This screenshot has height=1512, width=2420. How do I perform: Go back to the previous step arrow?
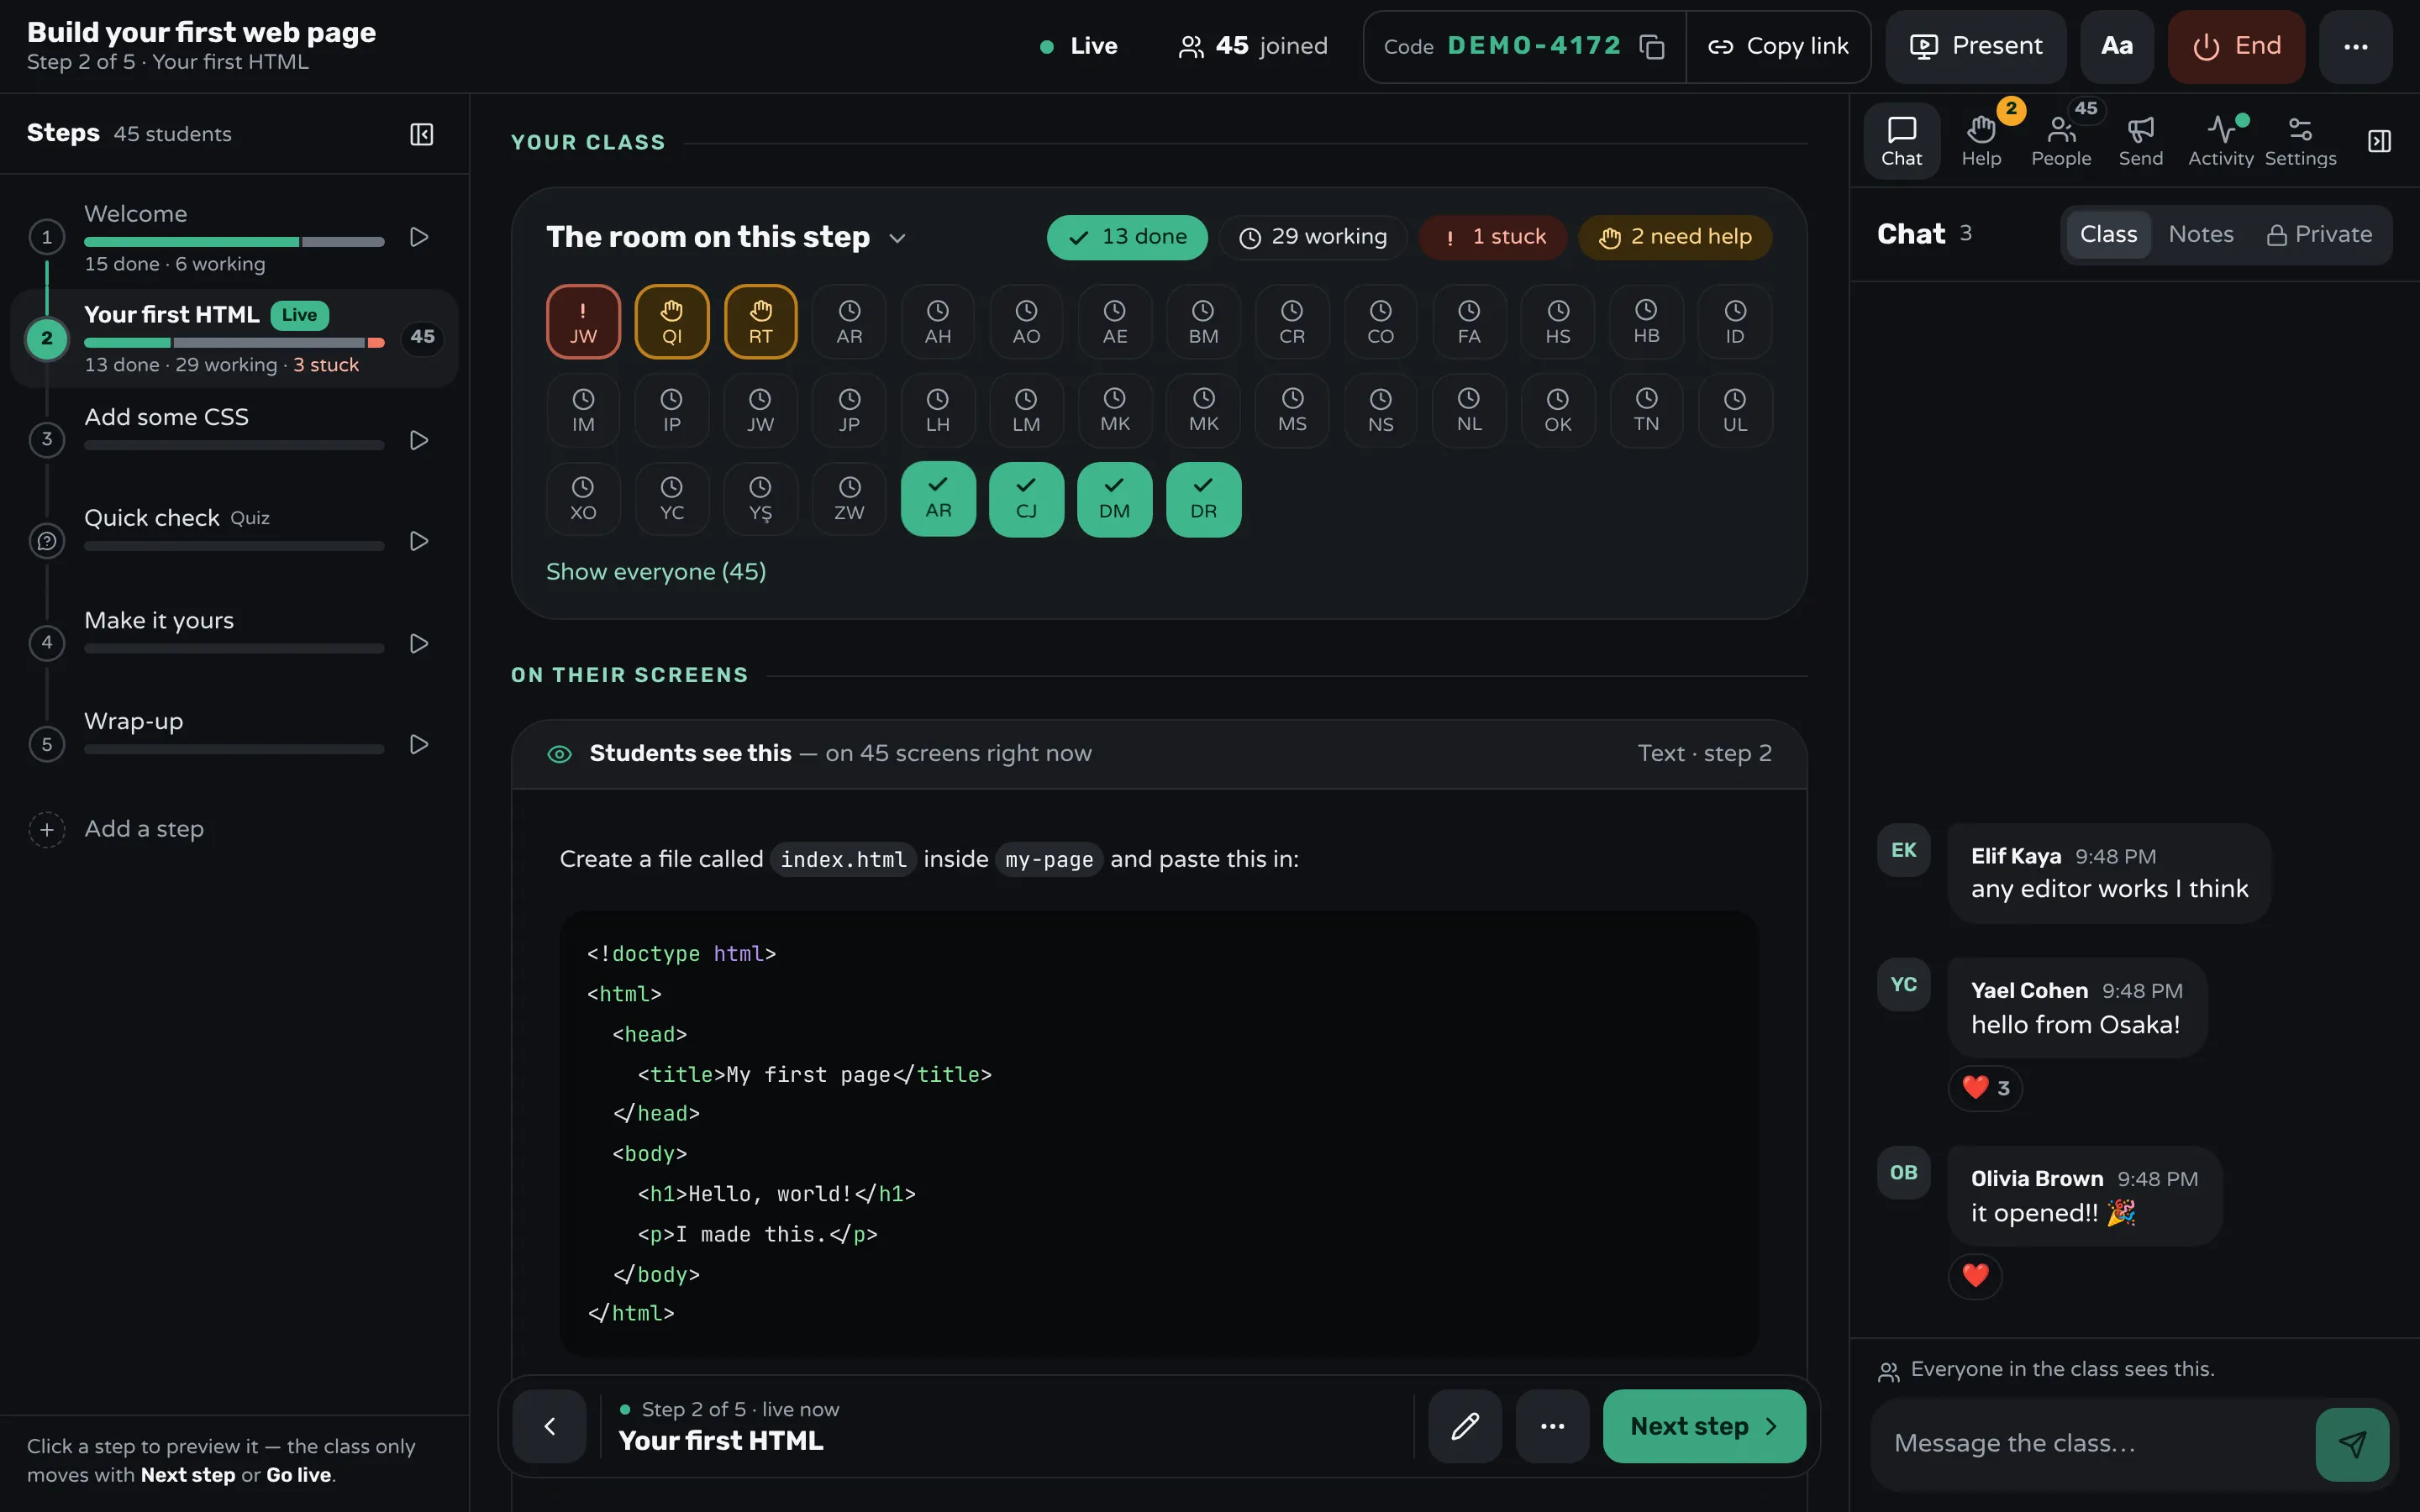tap(549, 1426)
